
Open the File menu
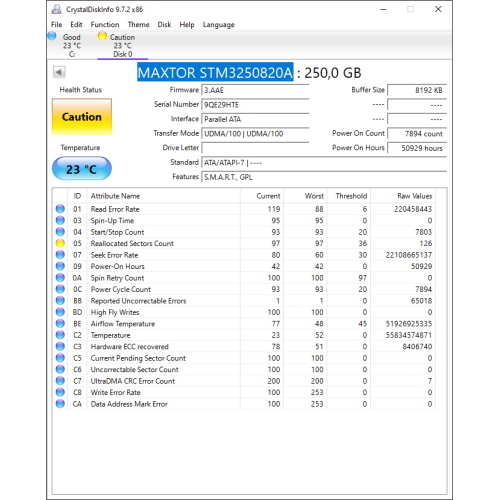pyautogui.click(x=56, y=24)
